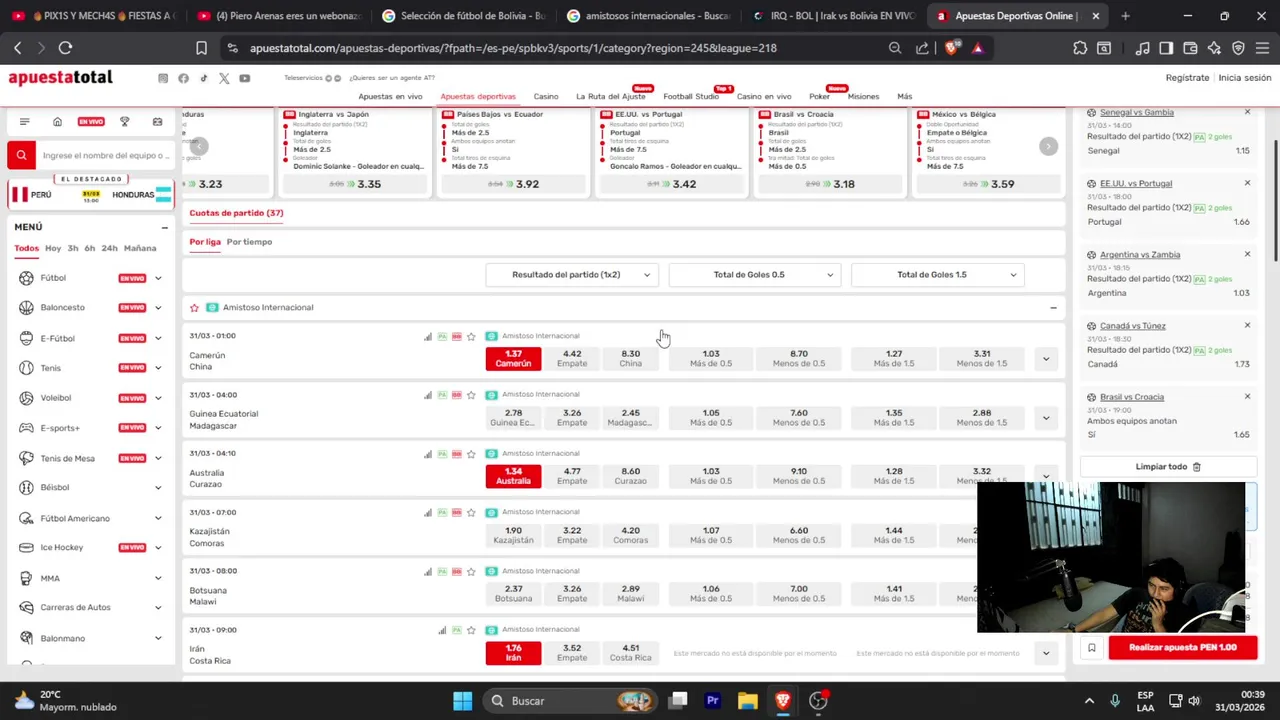Open the TikTok social icon
Viewport: 1280px width, 720px height.
(x=204, y=78)
